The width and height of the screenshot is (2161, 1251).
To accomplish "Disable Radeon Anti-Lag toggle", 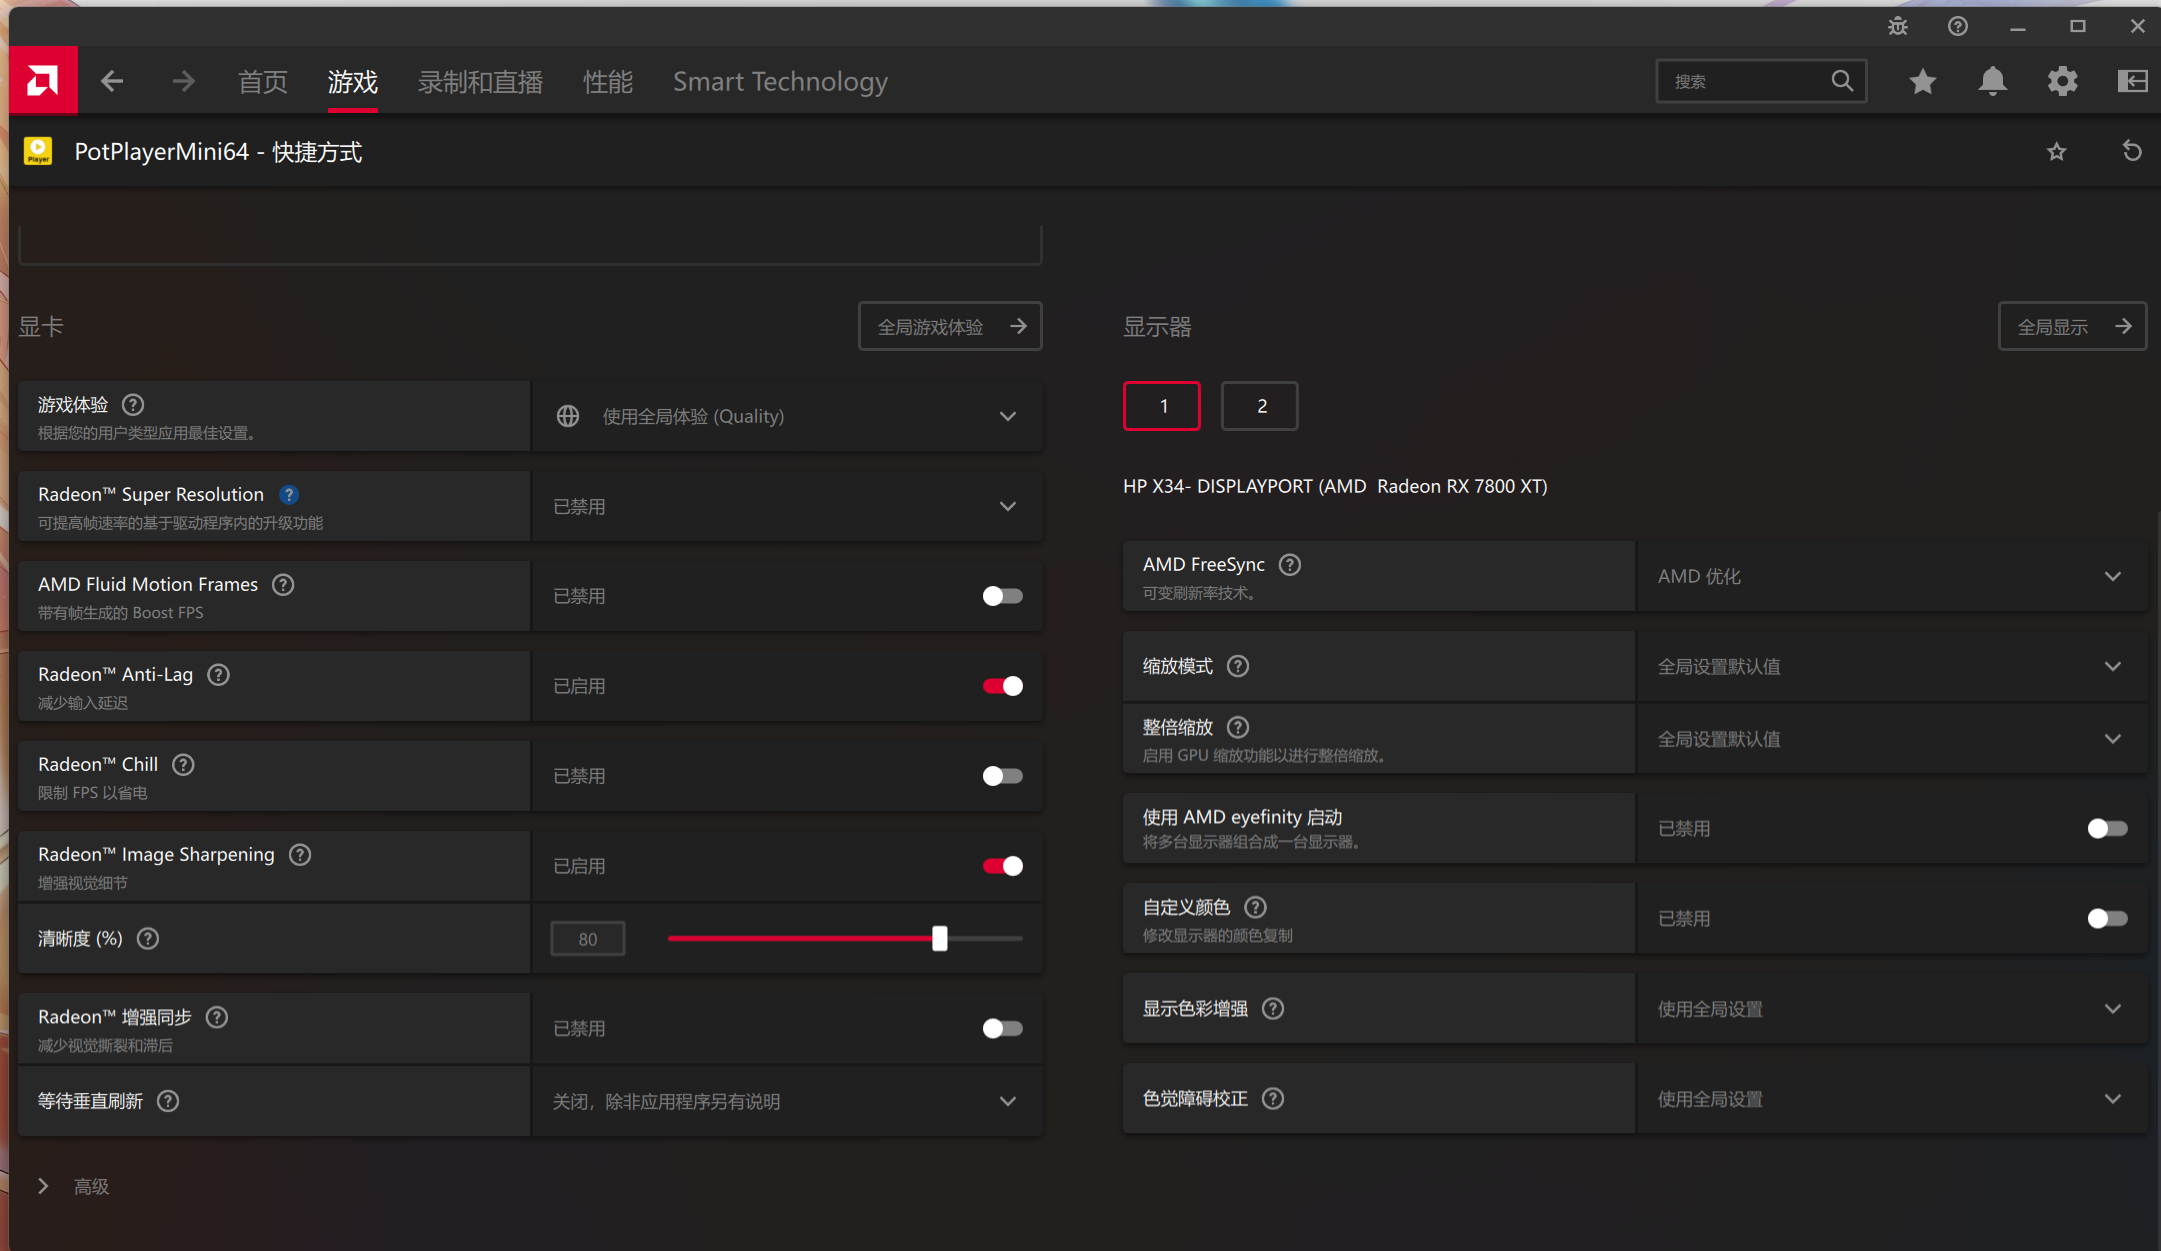I will coord(1002,686).
